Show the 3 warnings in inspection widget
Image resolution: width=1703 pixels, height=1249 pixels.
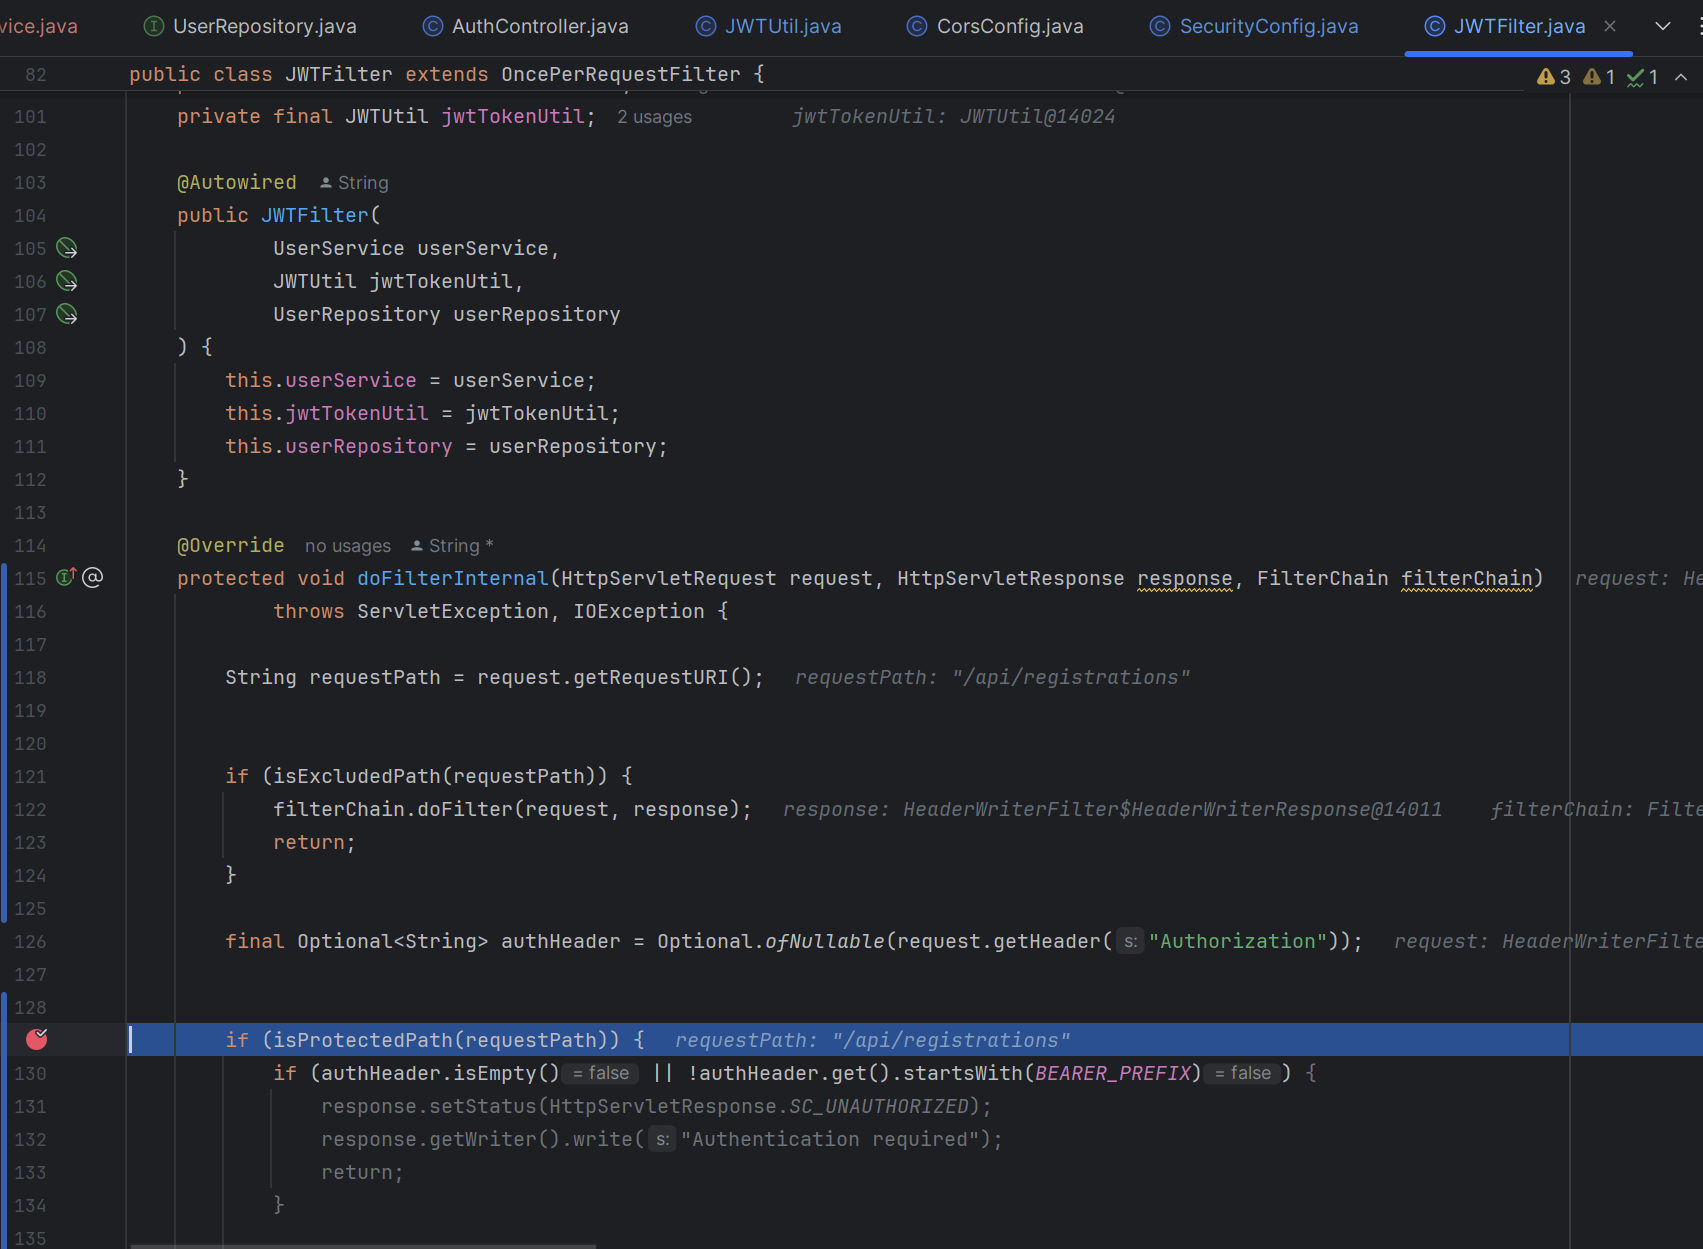click(x=1554, y=77)
